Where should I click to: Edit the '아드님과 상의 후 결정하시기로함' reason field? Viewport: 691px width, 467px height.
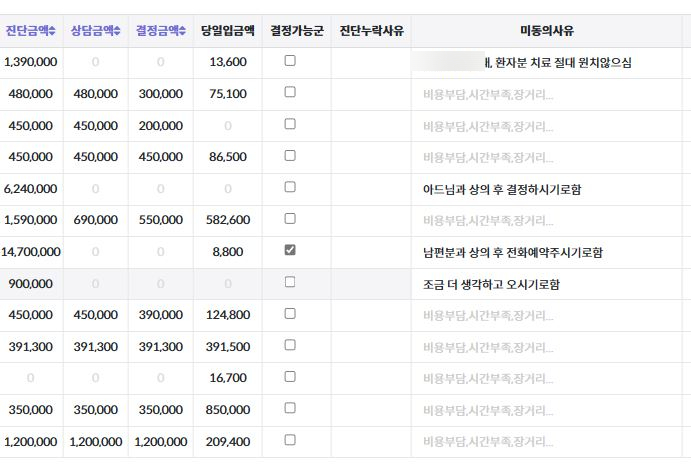547,188
